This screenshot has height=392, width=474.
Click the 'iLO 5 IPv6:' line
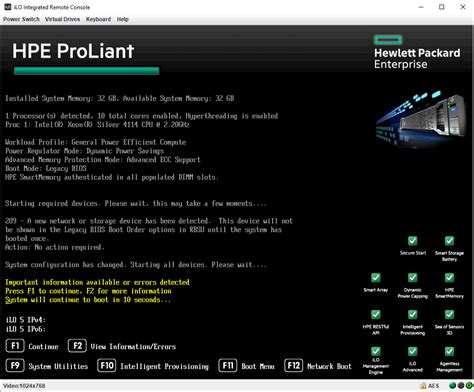coord(26,329)
